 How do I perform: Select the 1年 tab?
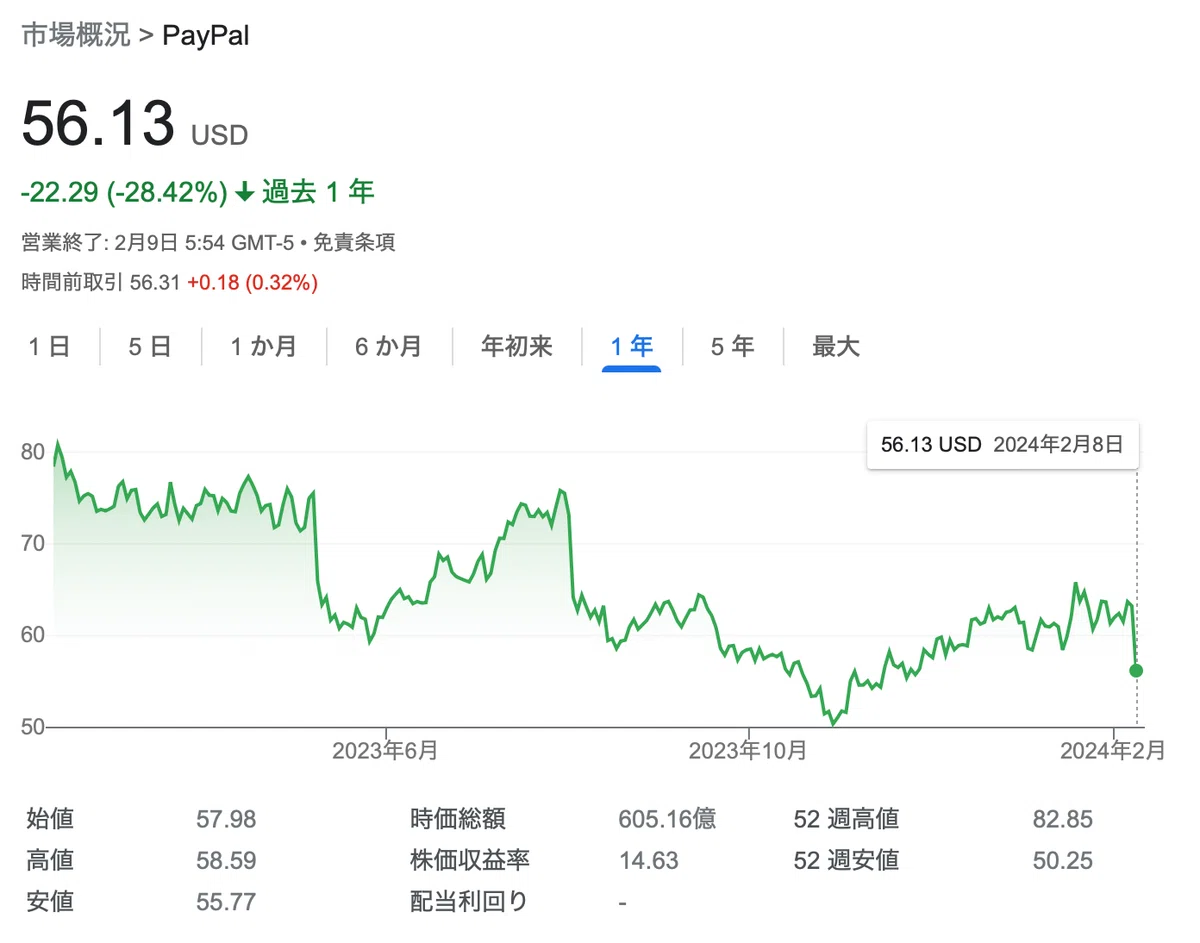click(x=631, y=347)
